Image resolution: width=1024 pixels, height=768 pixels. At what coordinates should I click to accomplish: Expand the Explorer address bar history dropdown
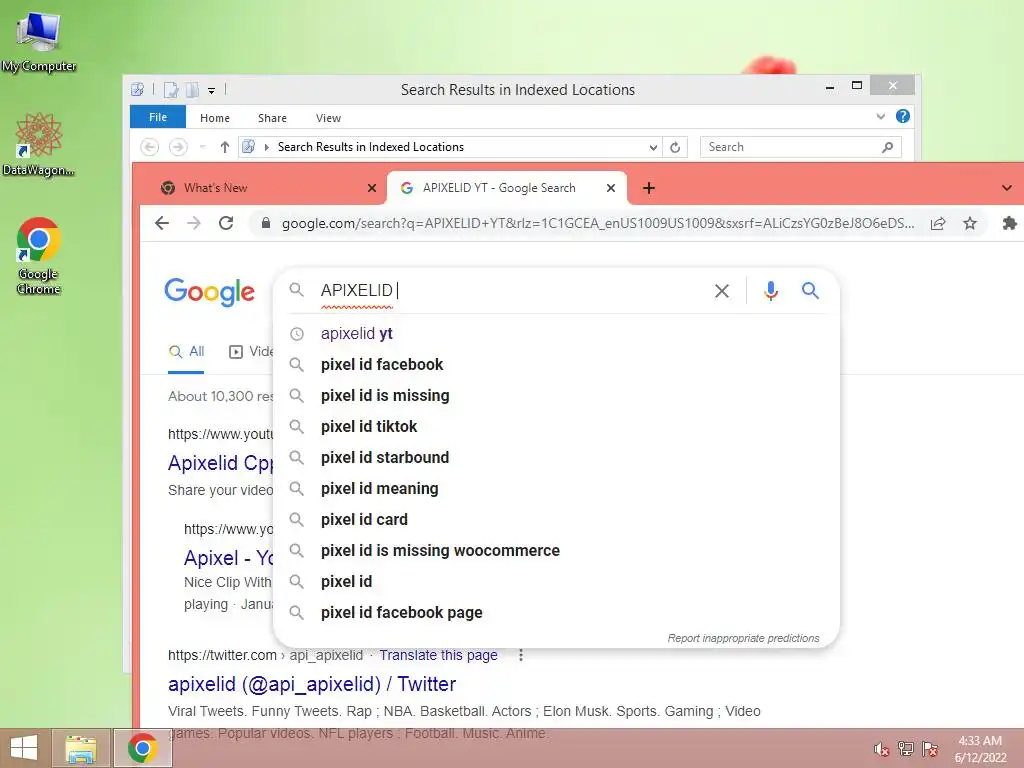point(653,148)
